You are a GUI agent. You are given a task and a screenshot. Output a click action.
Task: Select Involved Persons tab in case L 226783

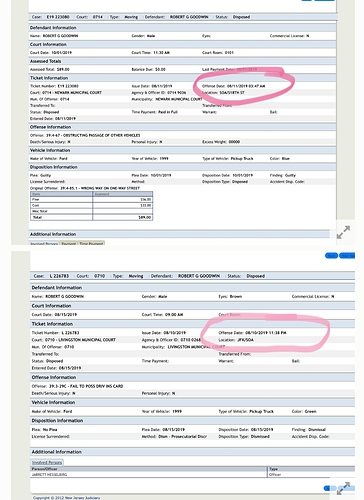(x=47, y=462)
